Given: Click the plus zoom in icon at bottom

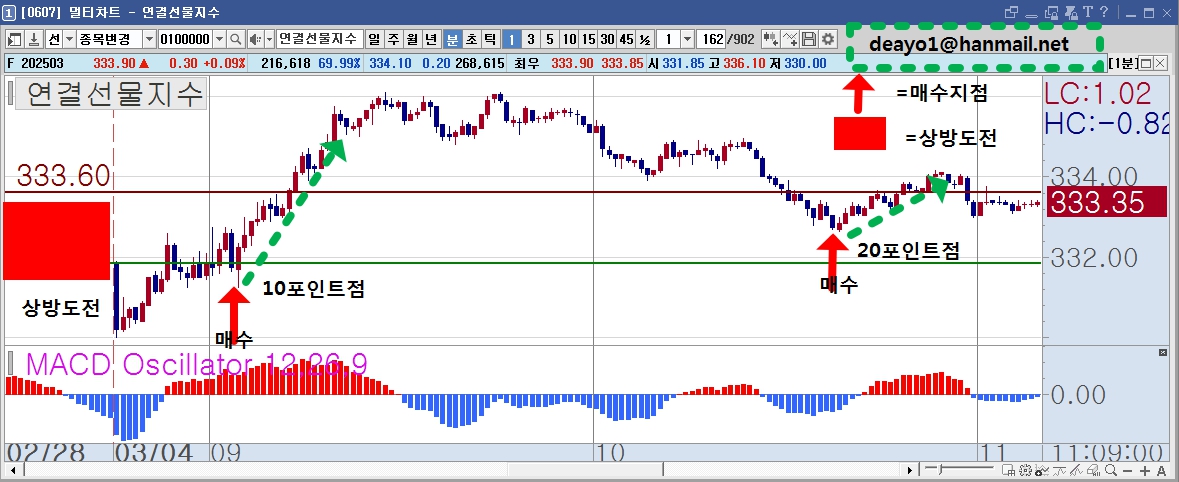Looking at the screenshot, I should pyautogui.click(x=1145, y=471).
